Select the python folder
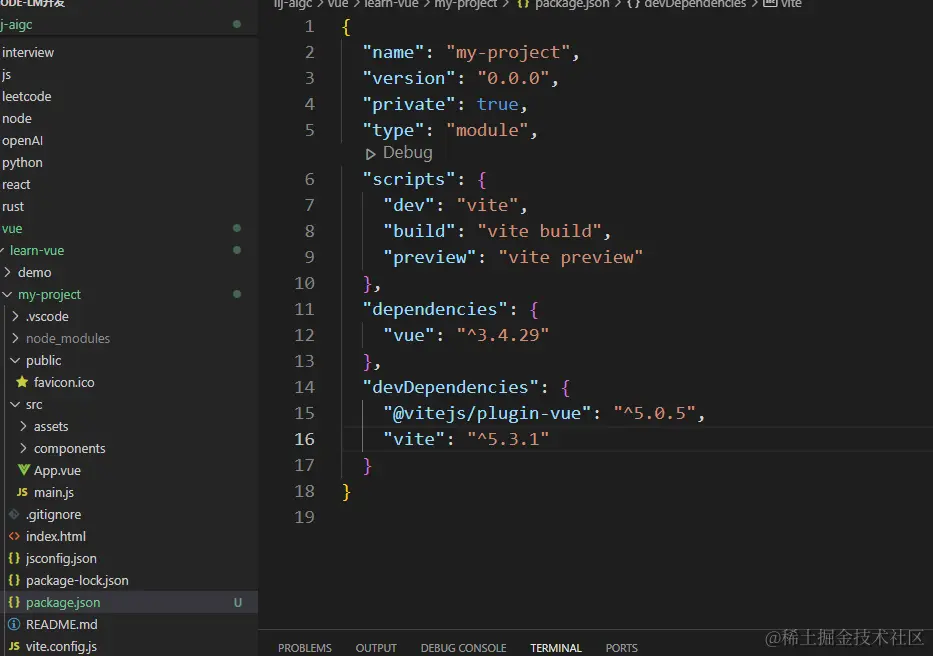Viewport: 933px width, 656px height. pos(22,163)
